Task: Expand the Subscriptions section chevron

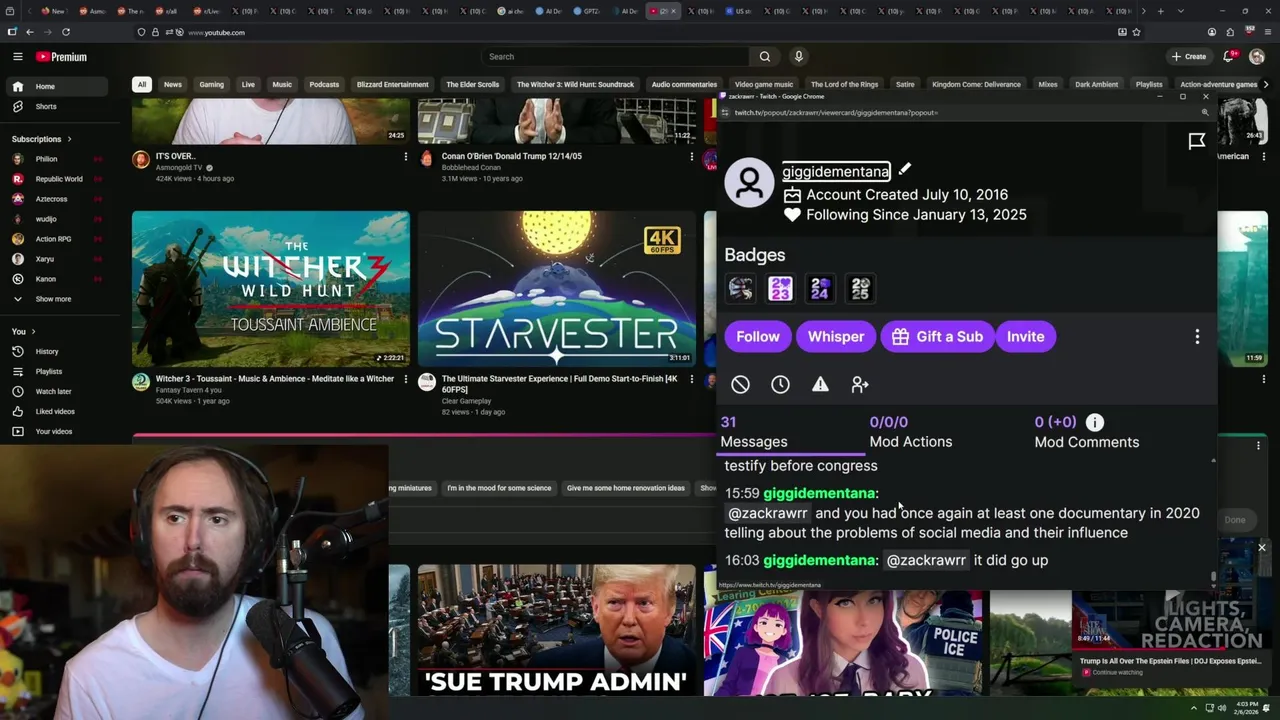Action: [x=69, y=139]
